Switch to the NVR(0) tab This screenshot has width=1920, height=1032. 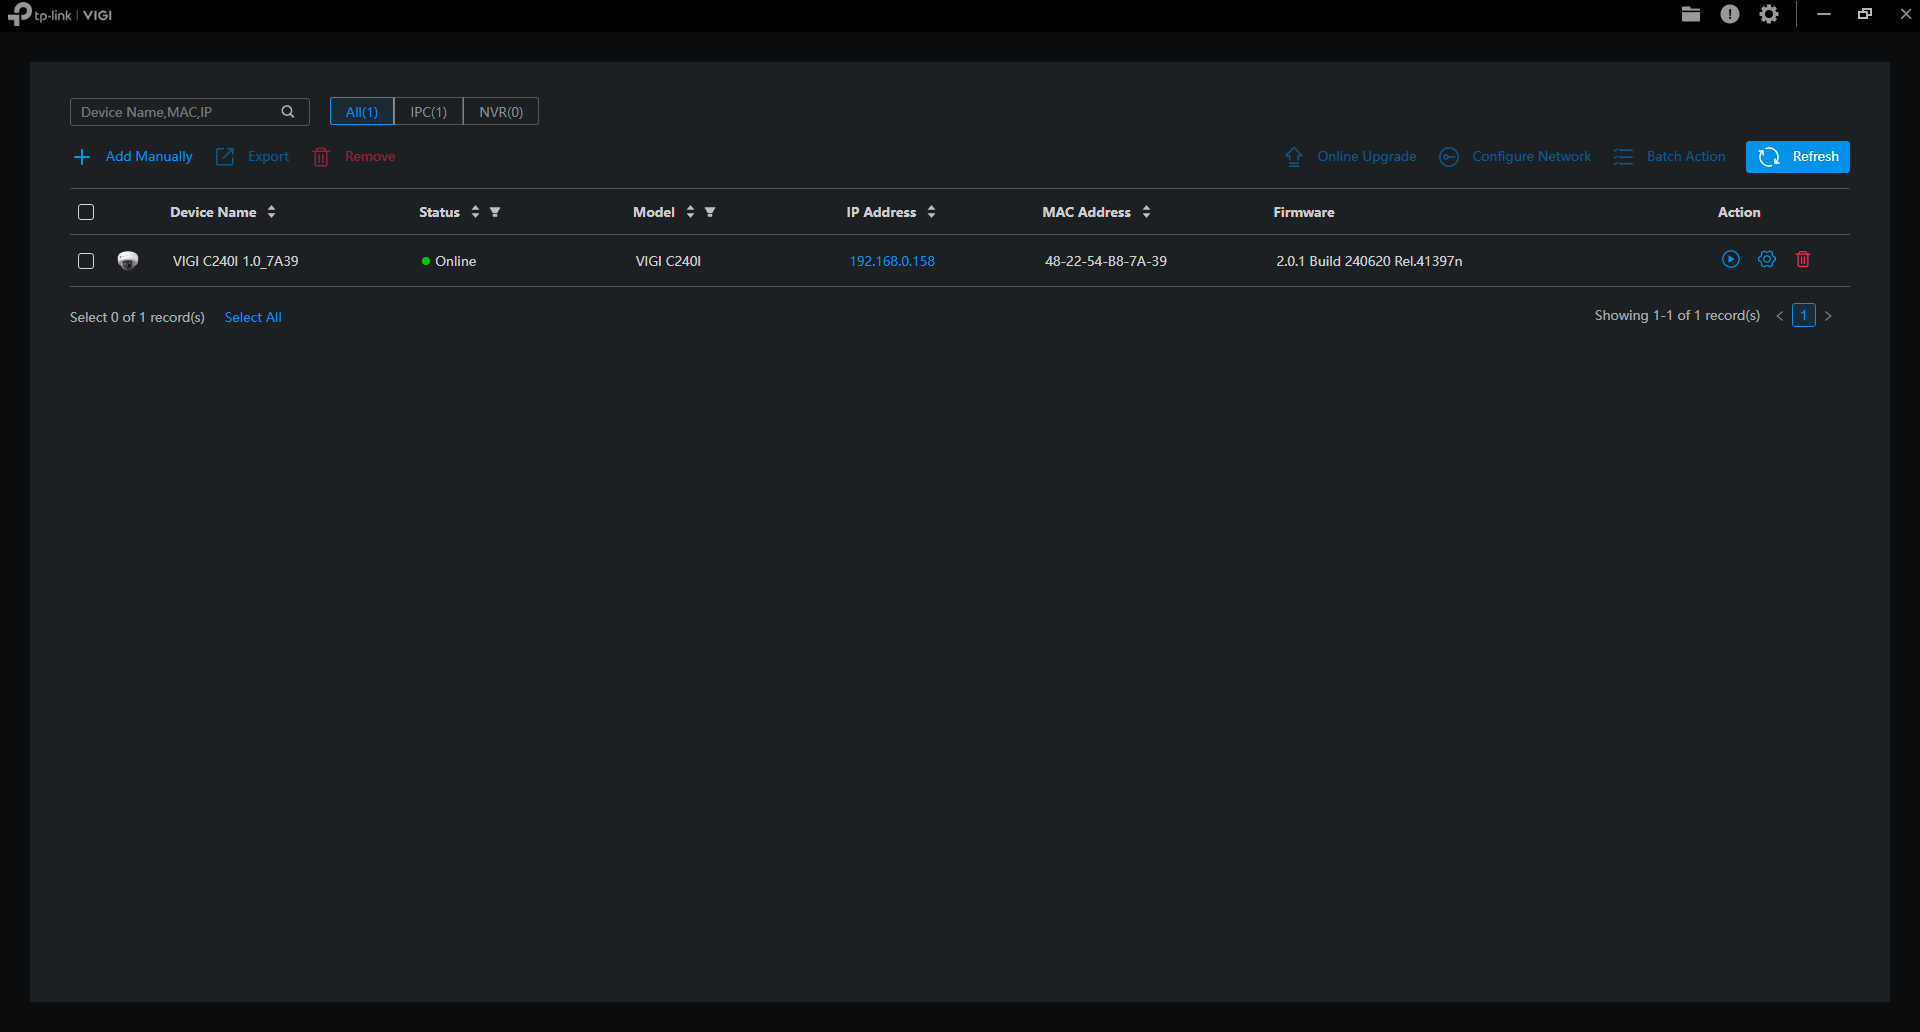501,112
